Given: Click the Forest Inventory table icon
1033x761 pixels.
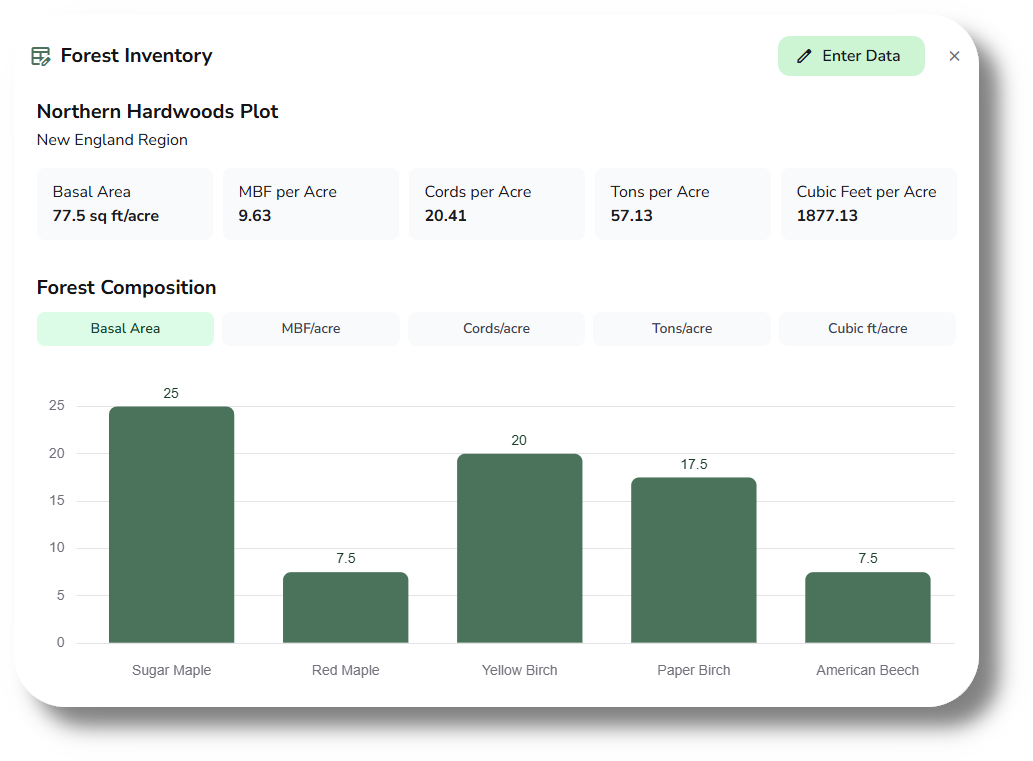Looking at the screenshot, I should click(x=41, y=56).
